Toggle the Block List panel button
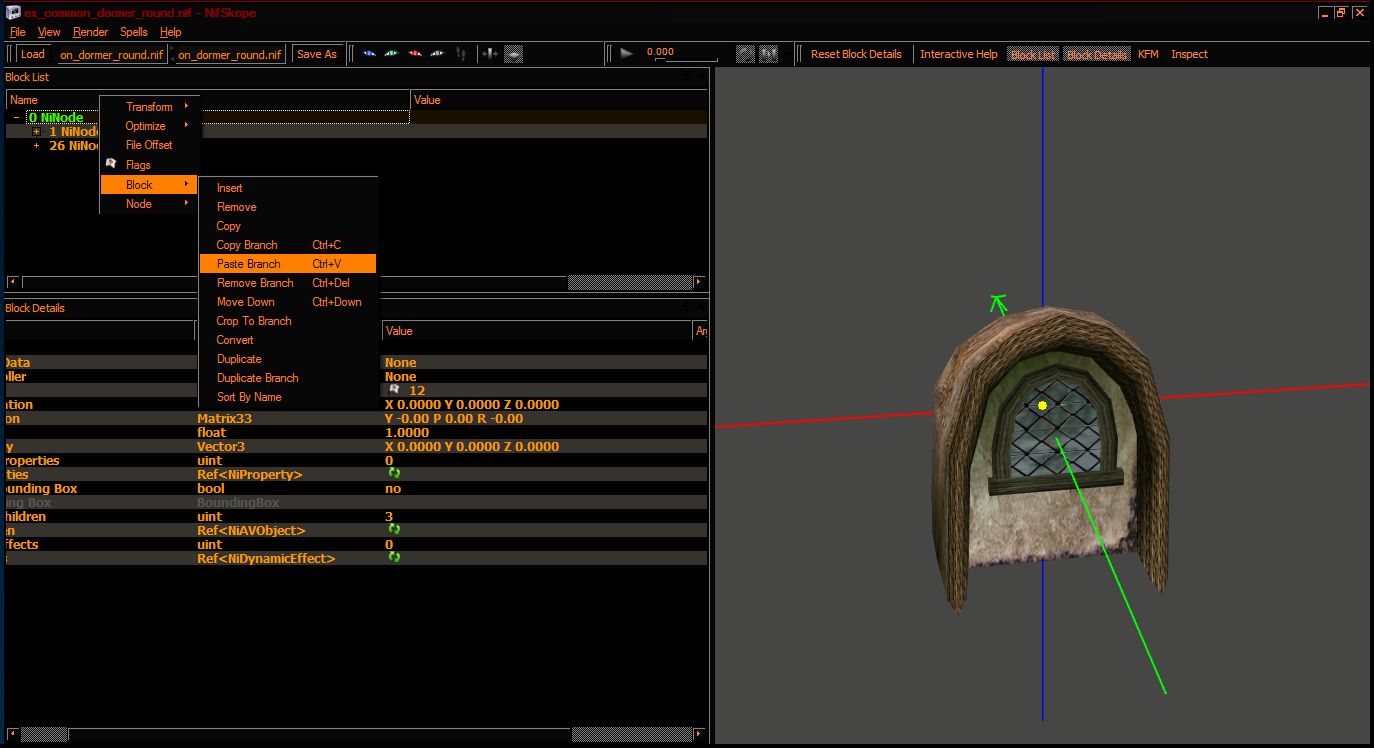The image size is (1374, 748). [x=1033, y=54]
